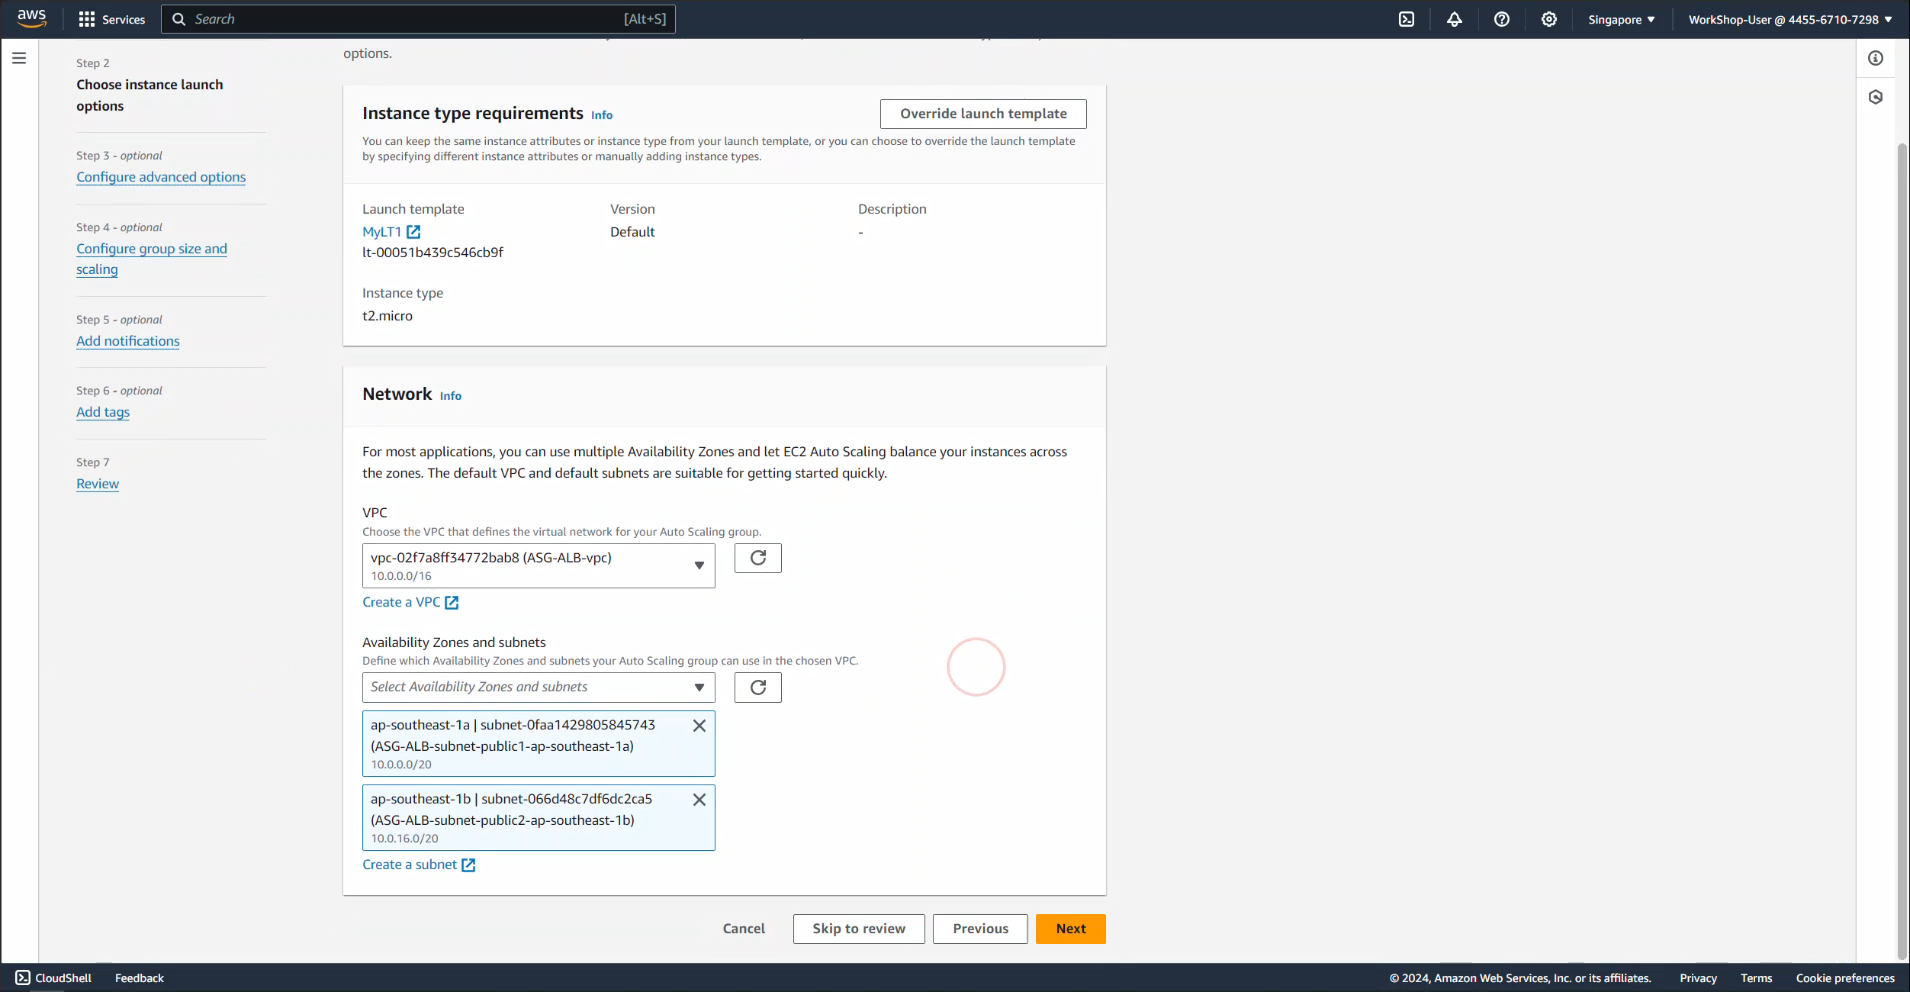Open the notifications bell
Viewport: 1910px width, 992px height.
[1454, 19]
